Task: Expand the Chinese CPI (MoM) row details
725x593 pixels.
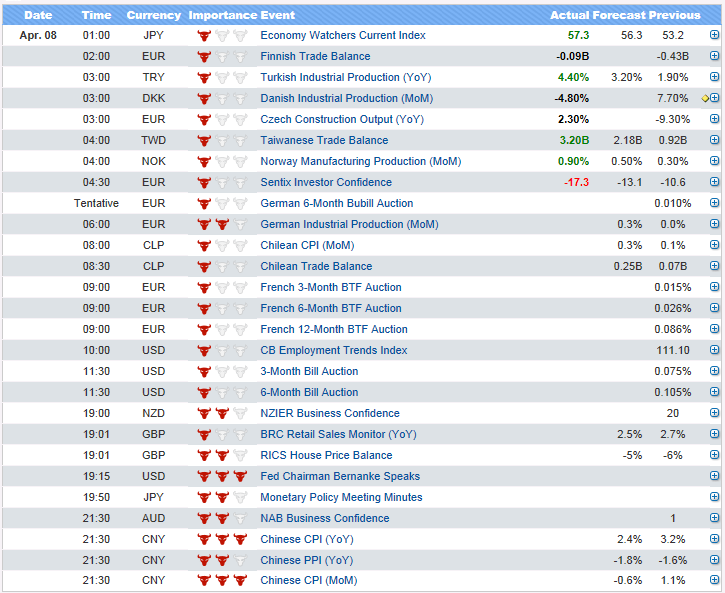Action: (714, 580)
